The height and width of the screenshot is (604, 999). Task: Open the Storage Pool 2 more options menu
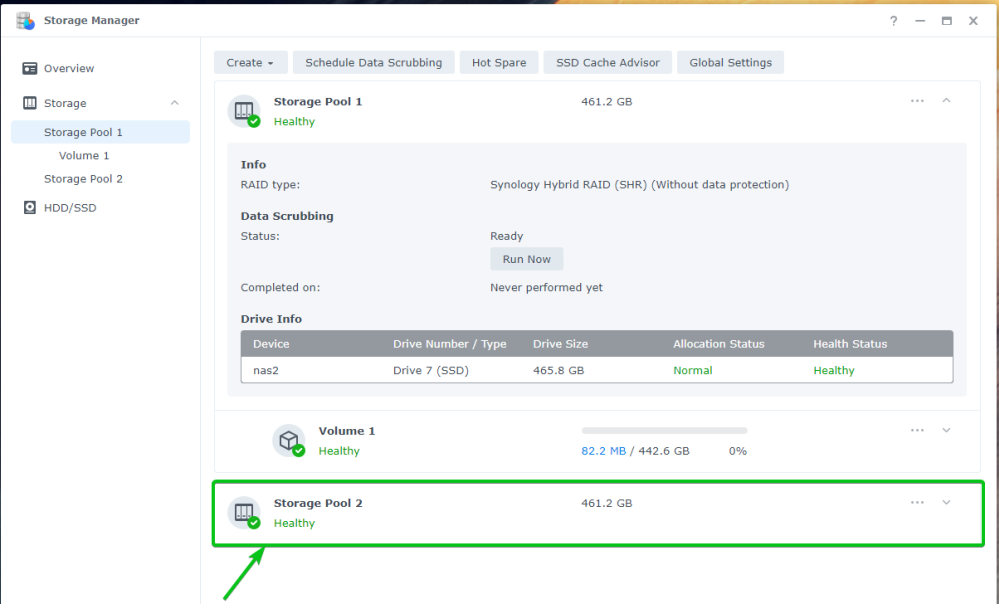pos(917,502)
